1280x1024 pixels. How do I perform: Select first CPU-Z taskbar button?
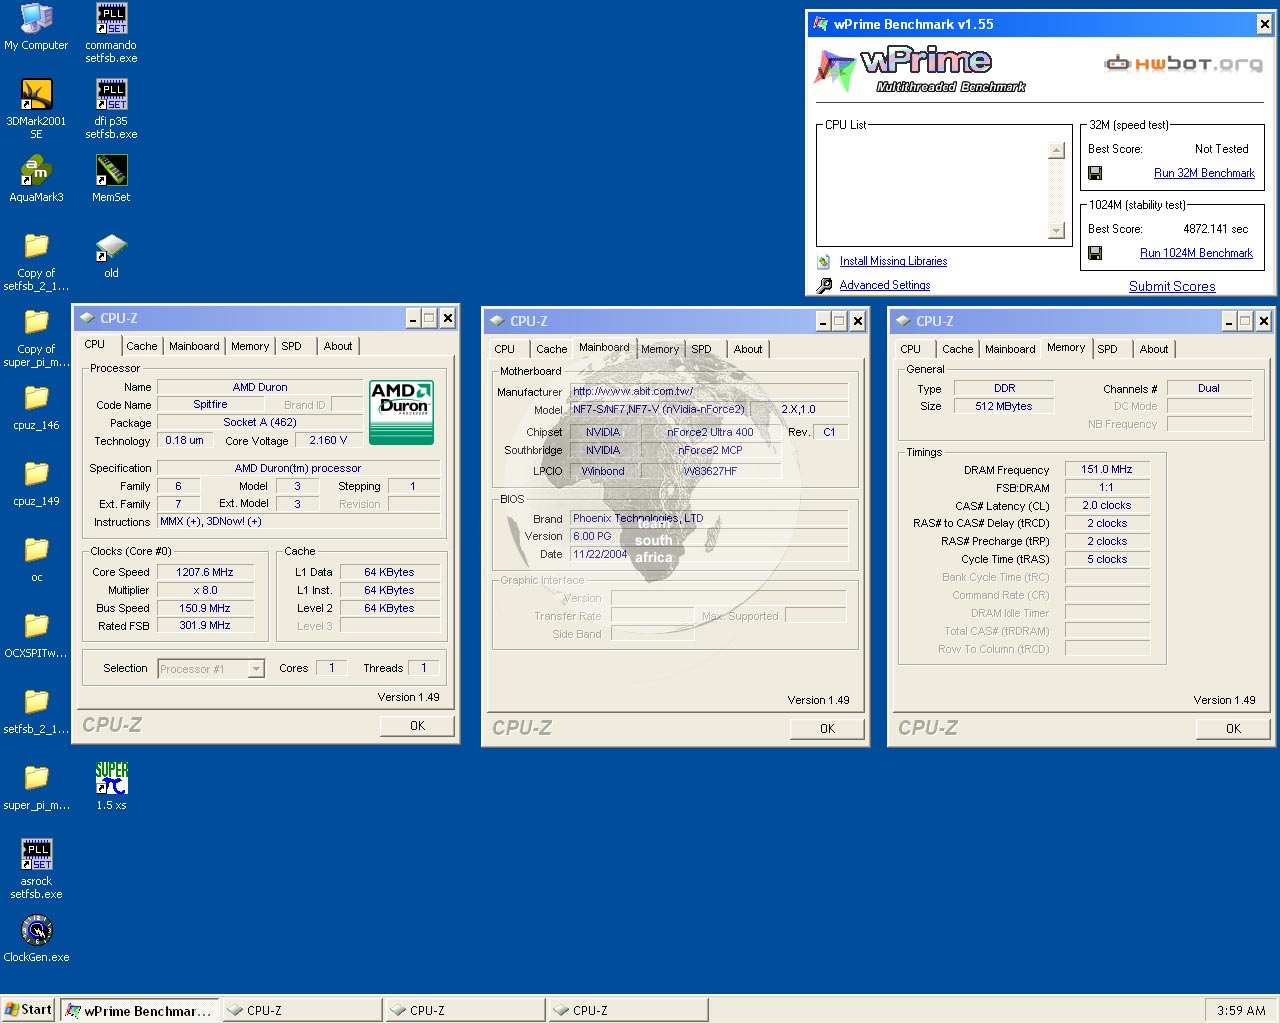click(x=302, y=1010)
